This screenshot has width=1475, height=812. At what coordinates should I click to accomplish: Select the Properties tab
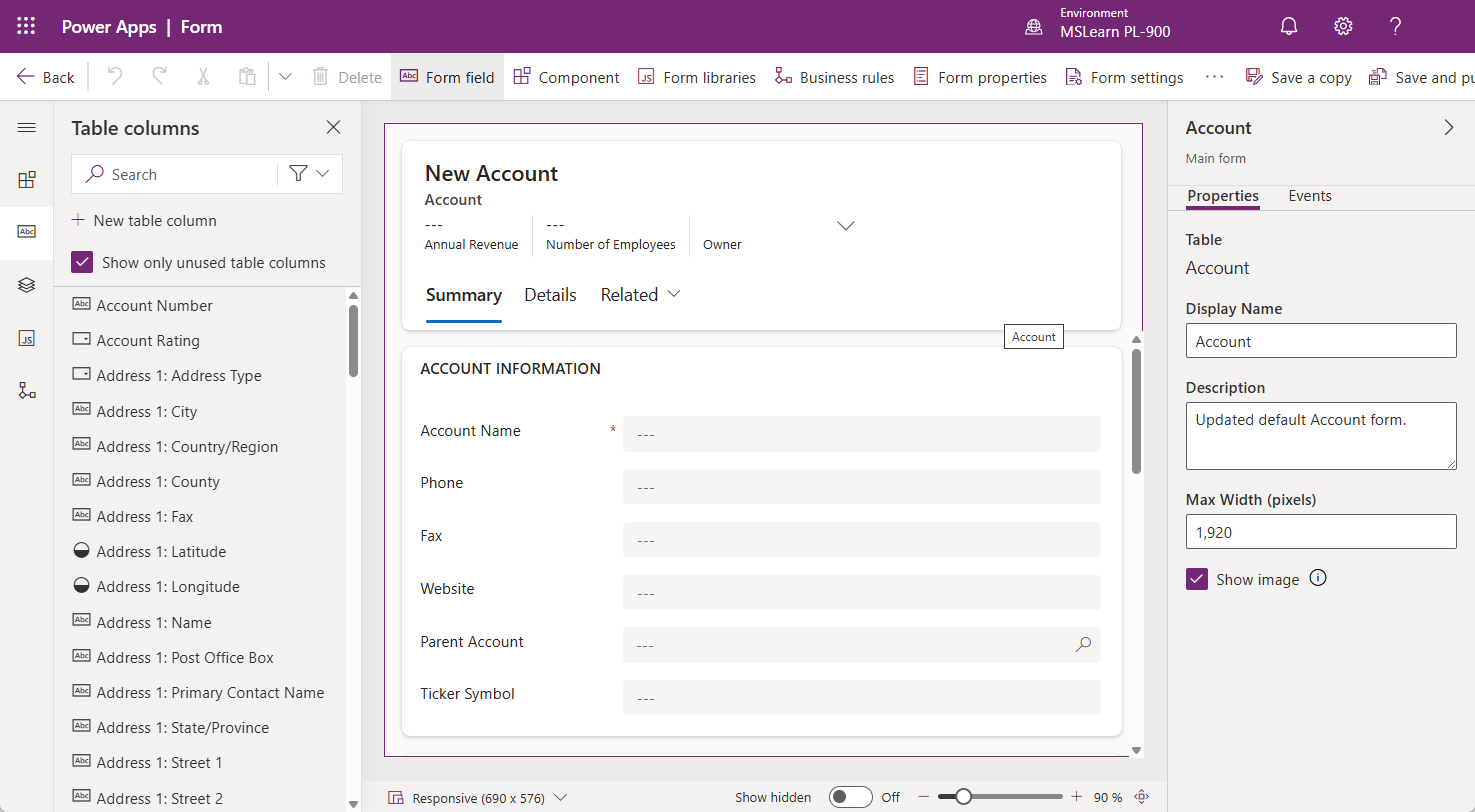pos(1223,196)
